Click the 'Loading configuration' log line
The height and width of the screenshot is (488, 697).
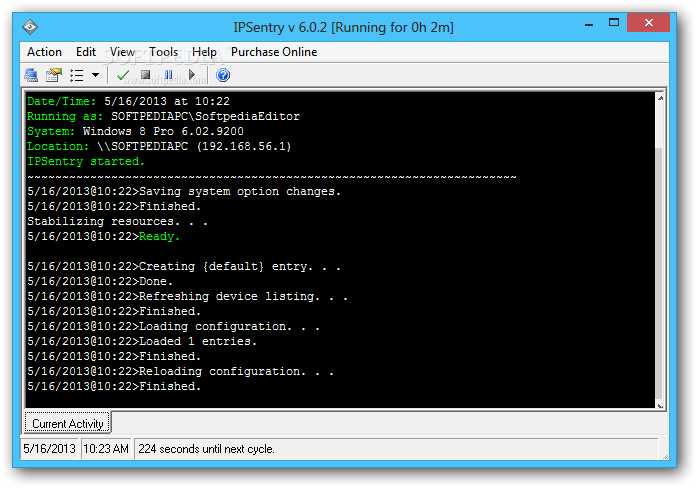pos(173,326)
